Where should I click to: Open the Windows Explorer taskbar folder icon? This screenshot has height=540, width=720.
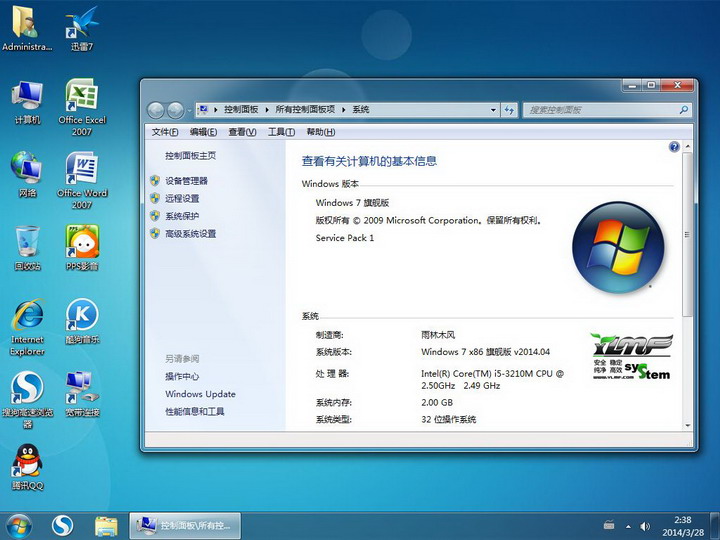click(x=106, y=526)
